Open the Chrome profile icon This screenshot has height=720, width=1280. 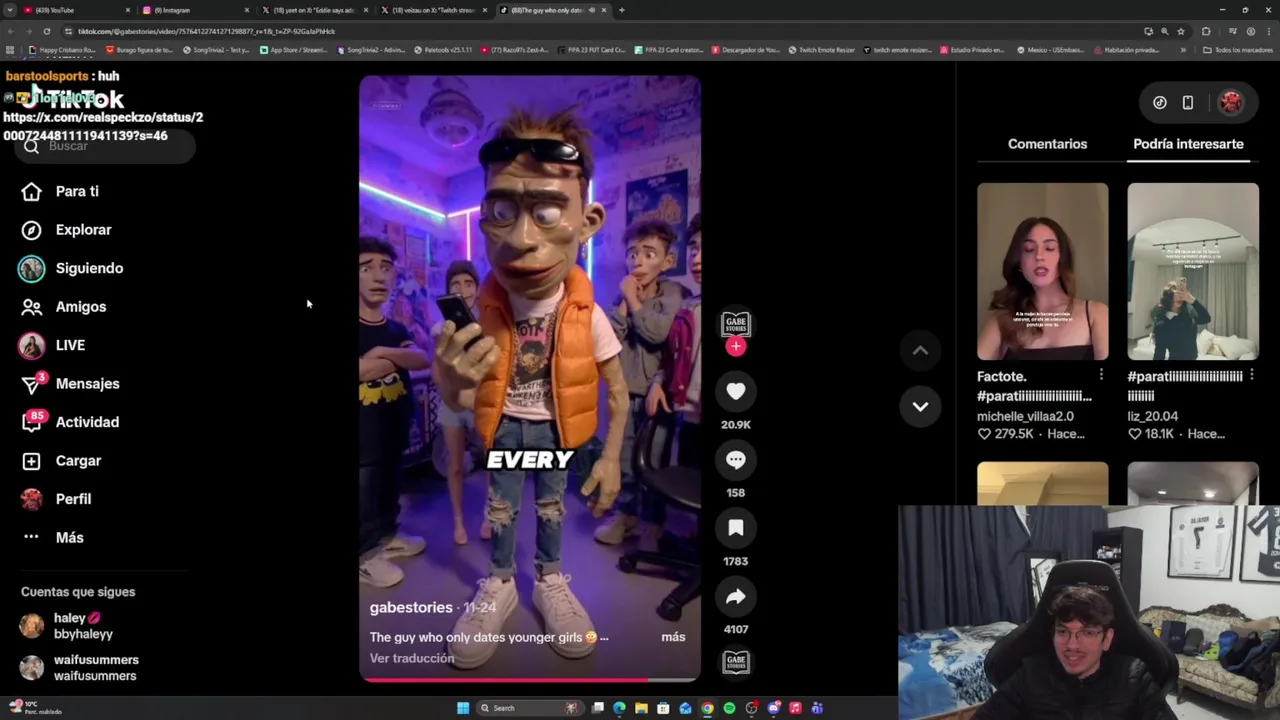tap(1250, 31)
